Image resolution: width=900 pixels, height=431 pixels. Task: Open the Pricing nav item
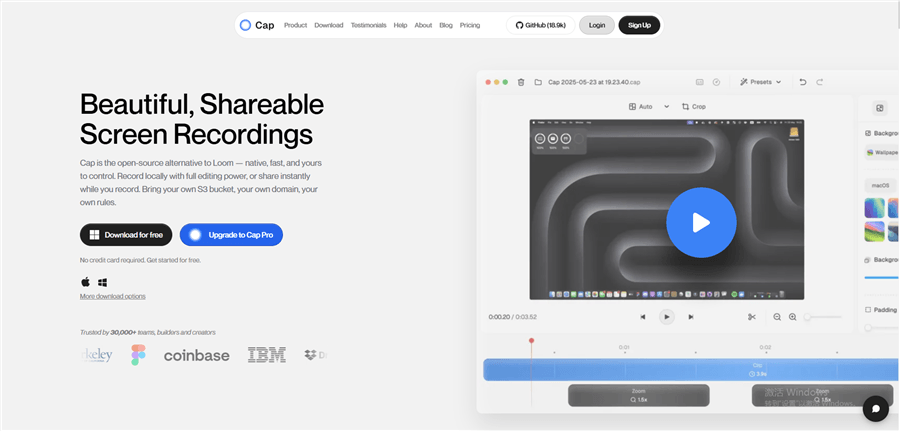(x=470, y=25)
